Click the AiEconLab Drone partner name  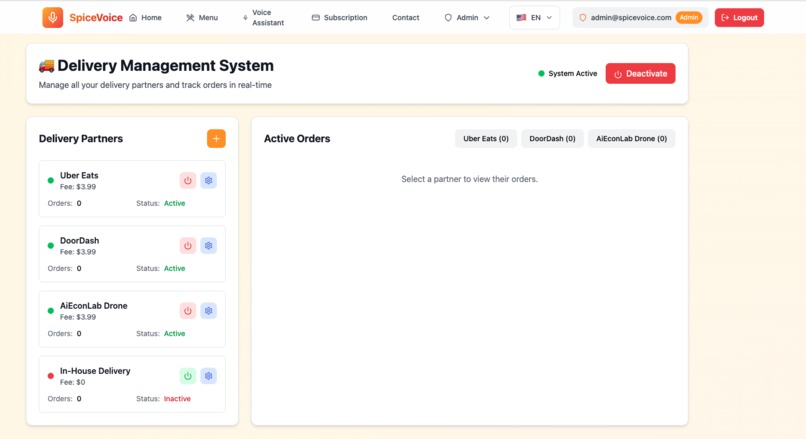pos(94,305)
